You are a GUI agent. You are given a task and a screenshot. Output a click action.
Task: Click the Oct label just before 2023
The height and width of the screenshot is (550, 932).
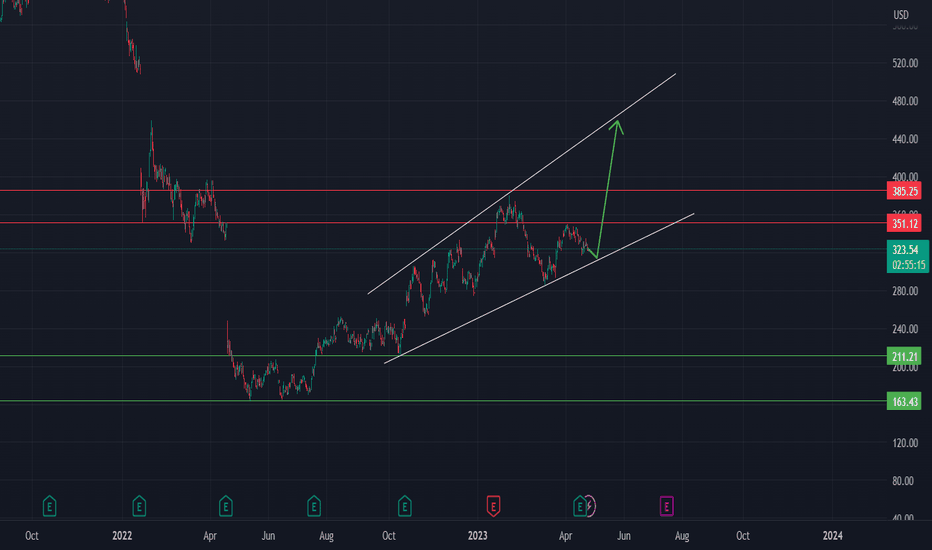389,536
